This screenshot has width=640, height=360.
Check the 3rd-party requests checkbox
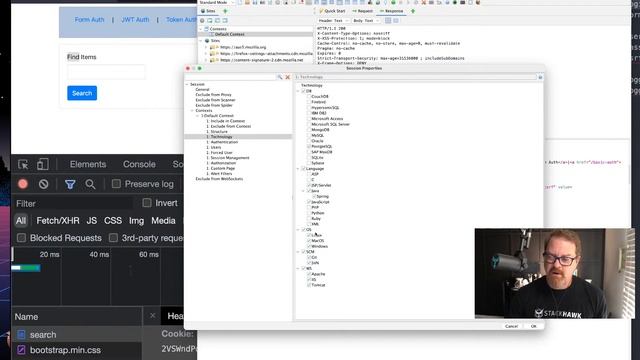click(113, 238)
